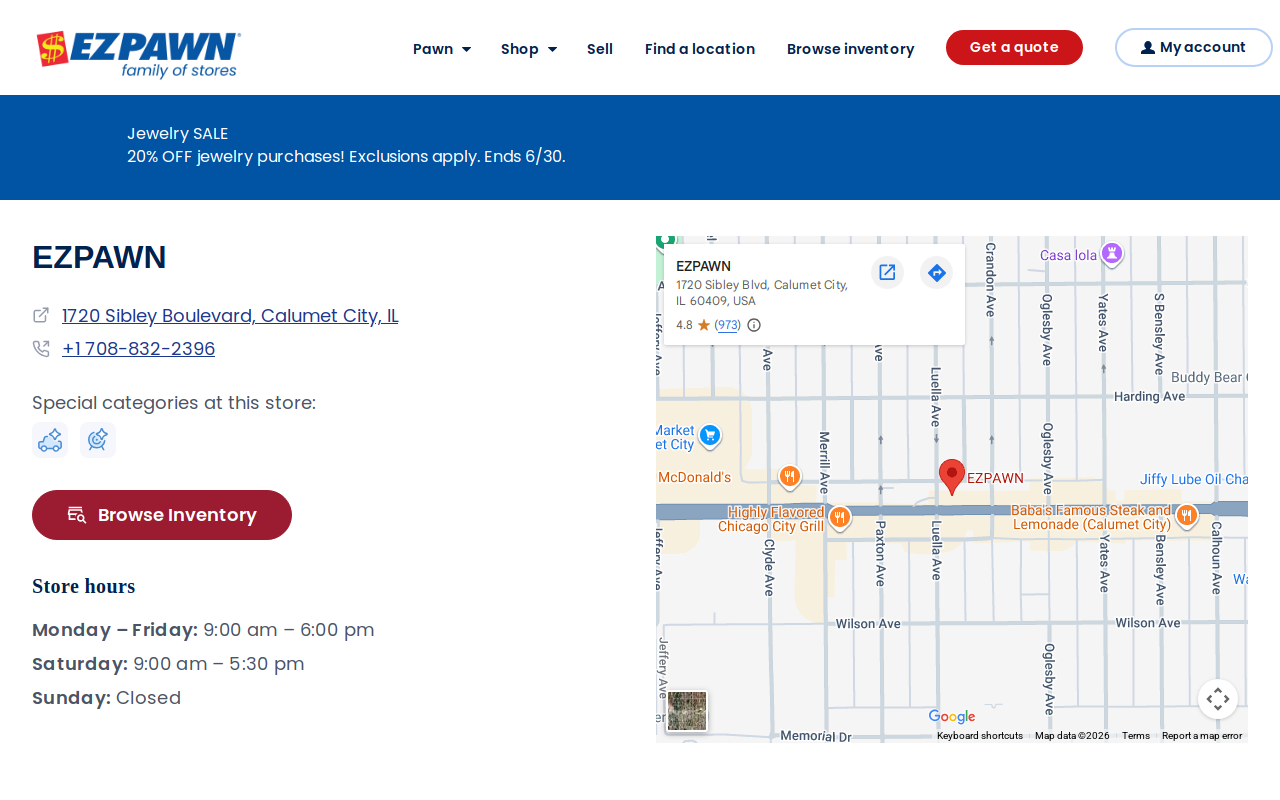This screenshot has height=800, width=1280.
Task: Click the blue directions arrow icon
Action: click(x=936, y=272)
